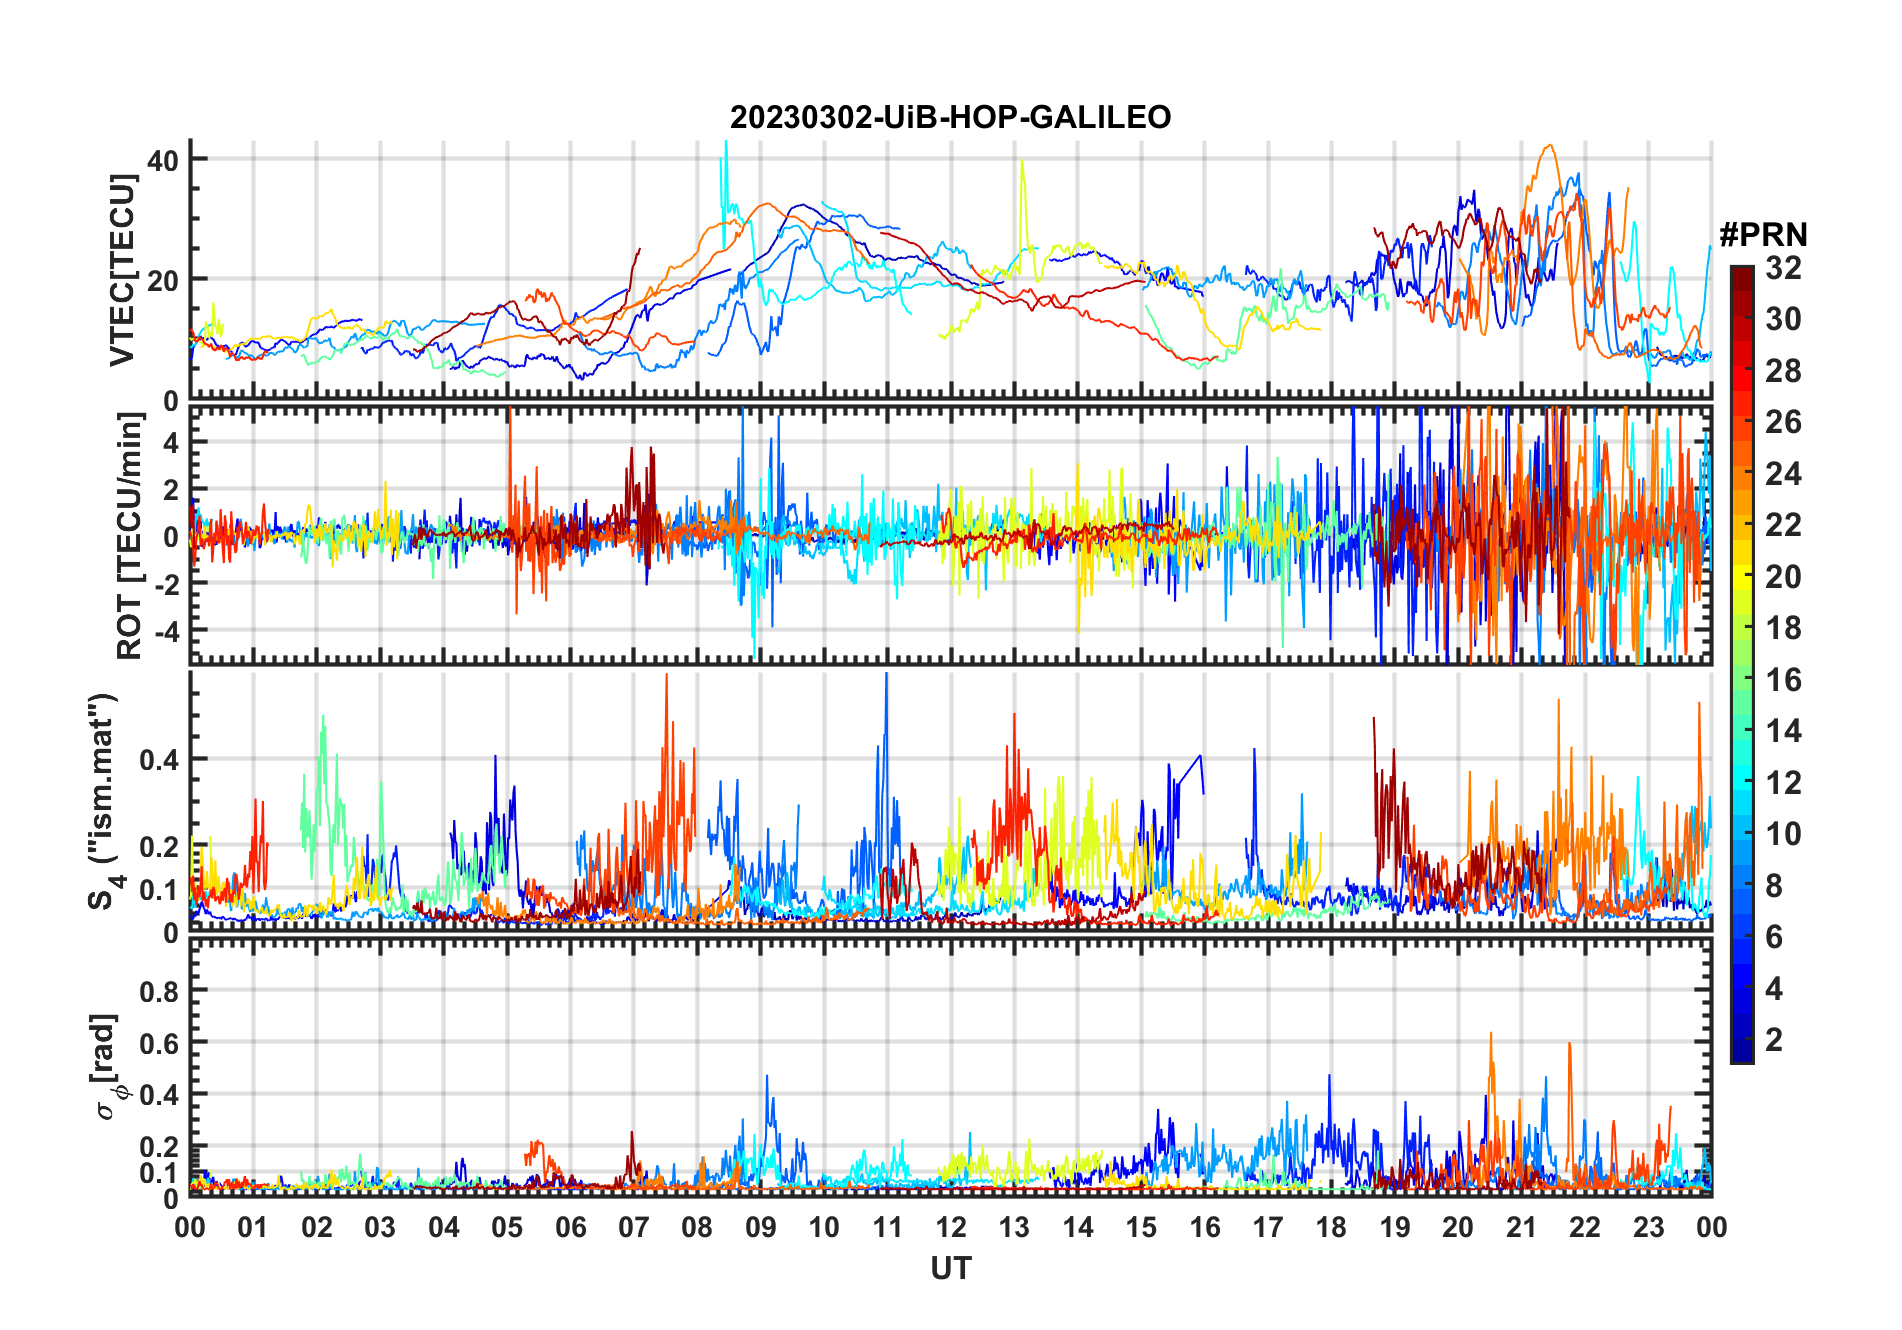Click the #PRN colorbar title
1902x1330 pixels.
point(1763,234)
